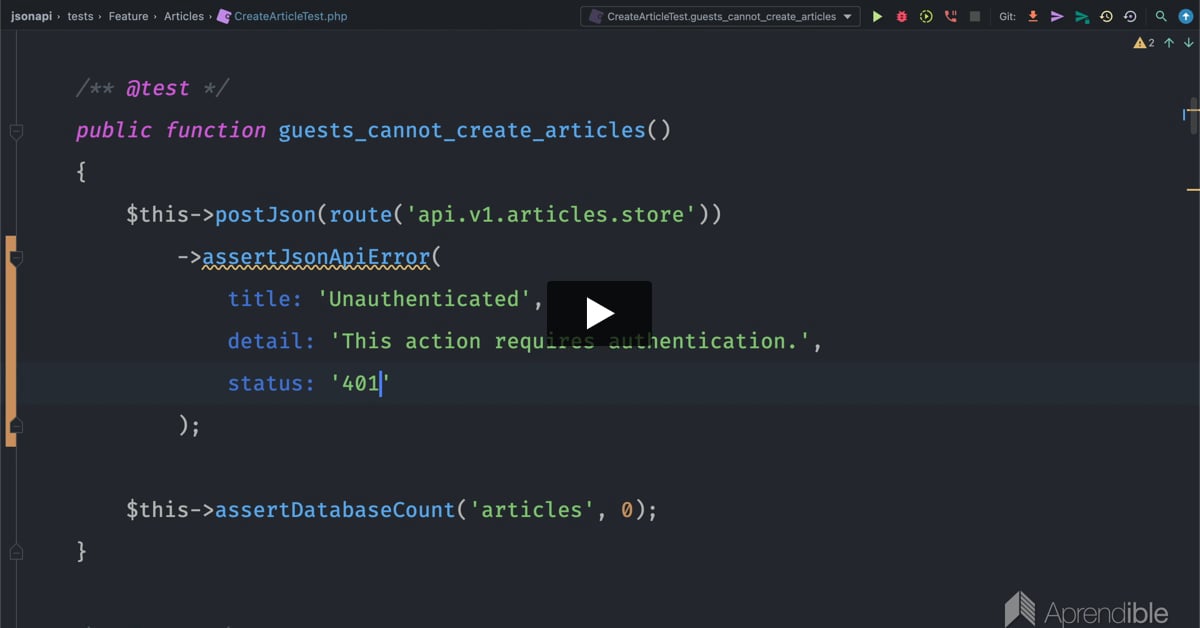Screen dimensions: 1200x628
Task: Click the guests_cannot_create_articles function name
Action: pyautogui.click(x=462, y=130)
